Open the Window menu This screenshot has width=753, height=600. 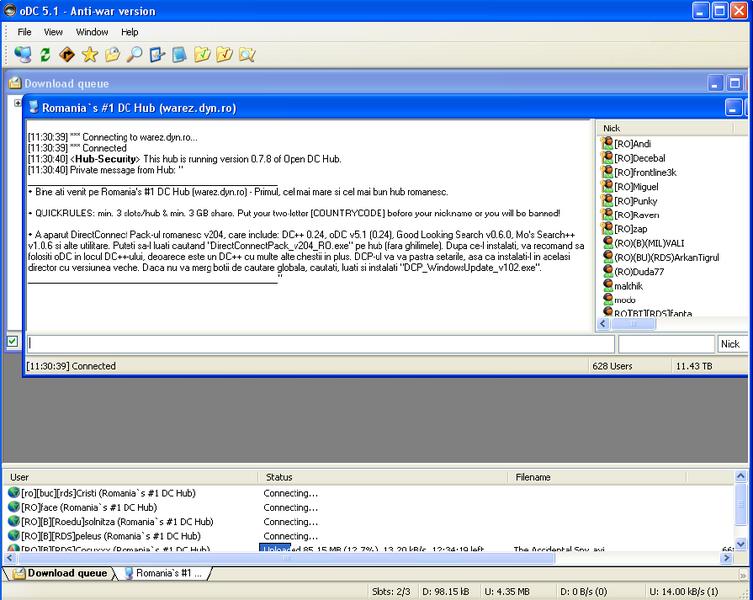tap(92, 32)
